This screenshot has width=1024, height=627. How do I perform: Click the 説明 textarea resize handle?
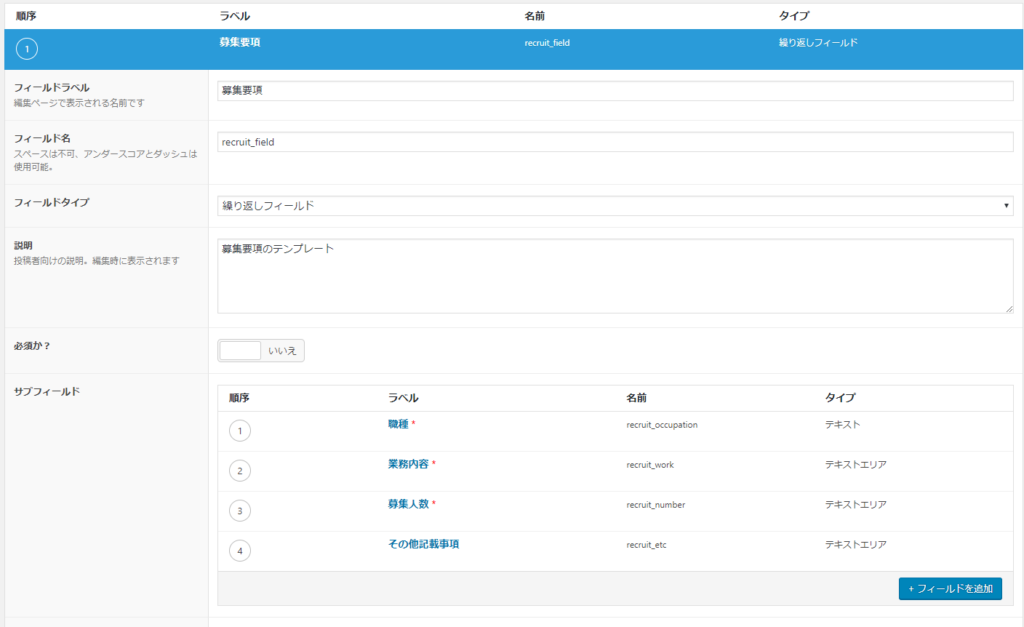pos(1008,308)
